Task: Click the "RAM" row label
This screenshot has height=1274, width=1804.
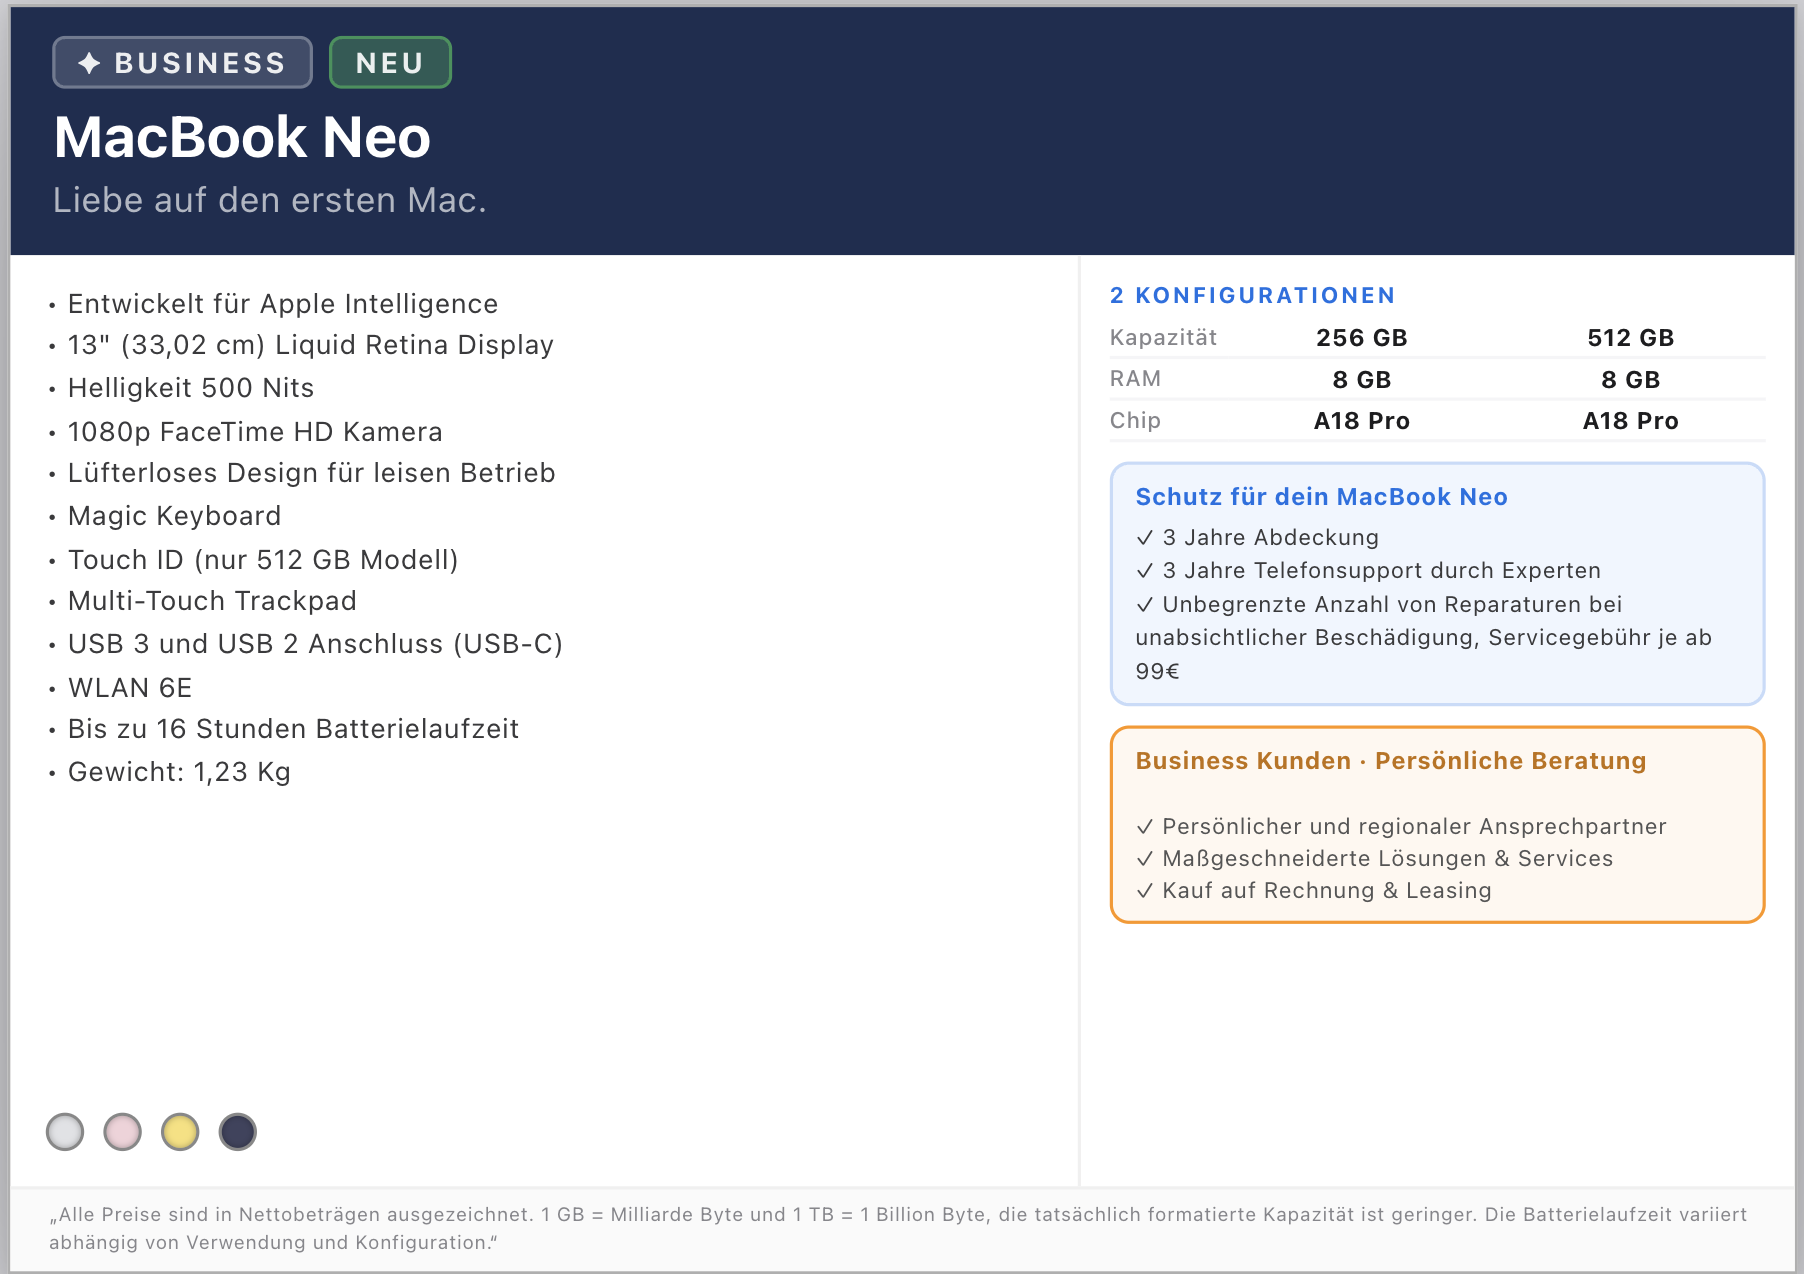Action: tap(1135, 379)
